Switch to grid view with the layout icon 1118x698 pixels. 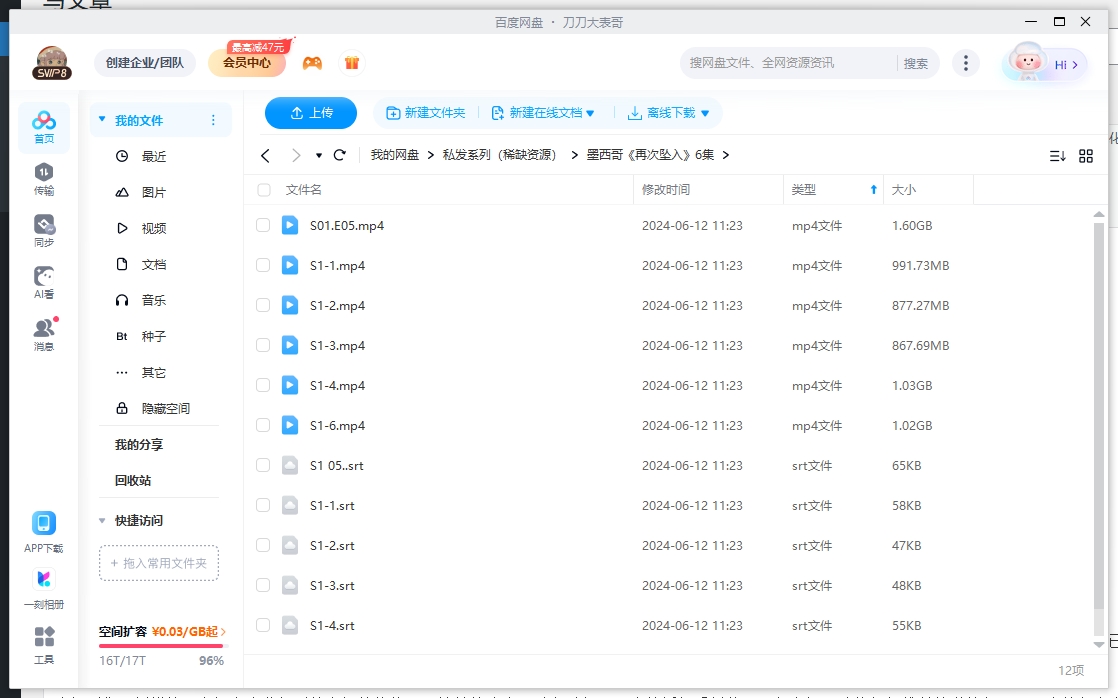point(1087,155)
